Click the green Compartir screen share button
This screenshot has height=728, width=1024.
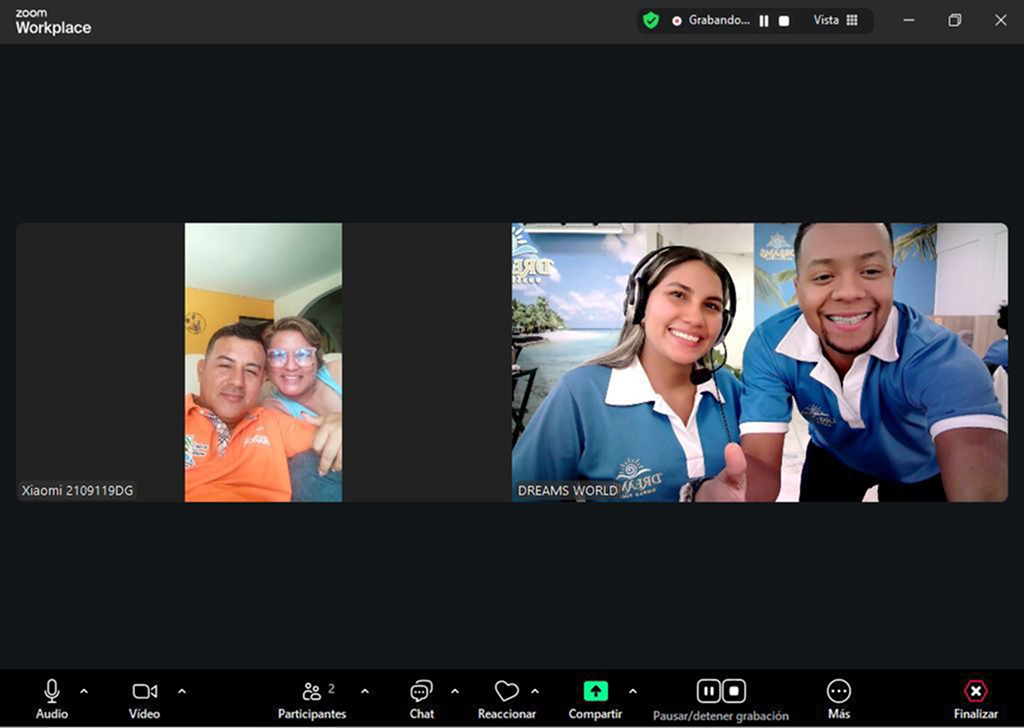coord(595,691)
